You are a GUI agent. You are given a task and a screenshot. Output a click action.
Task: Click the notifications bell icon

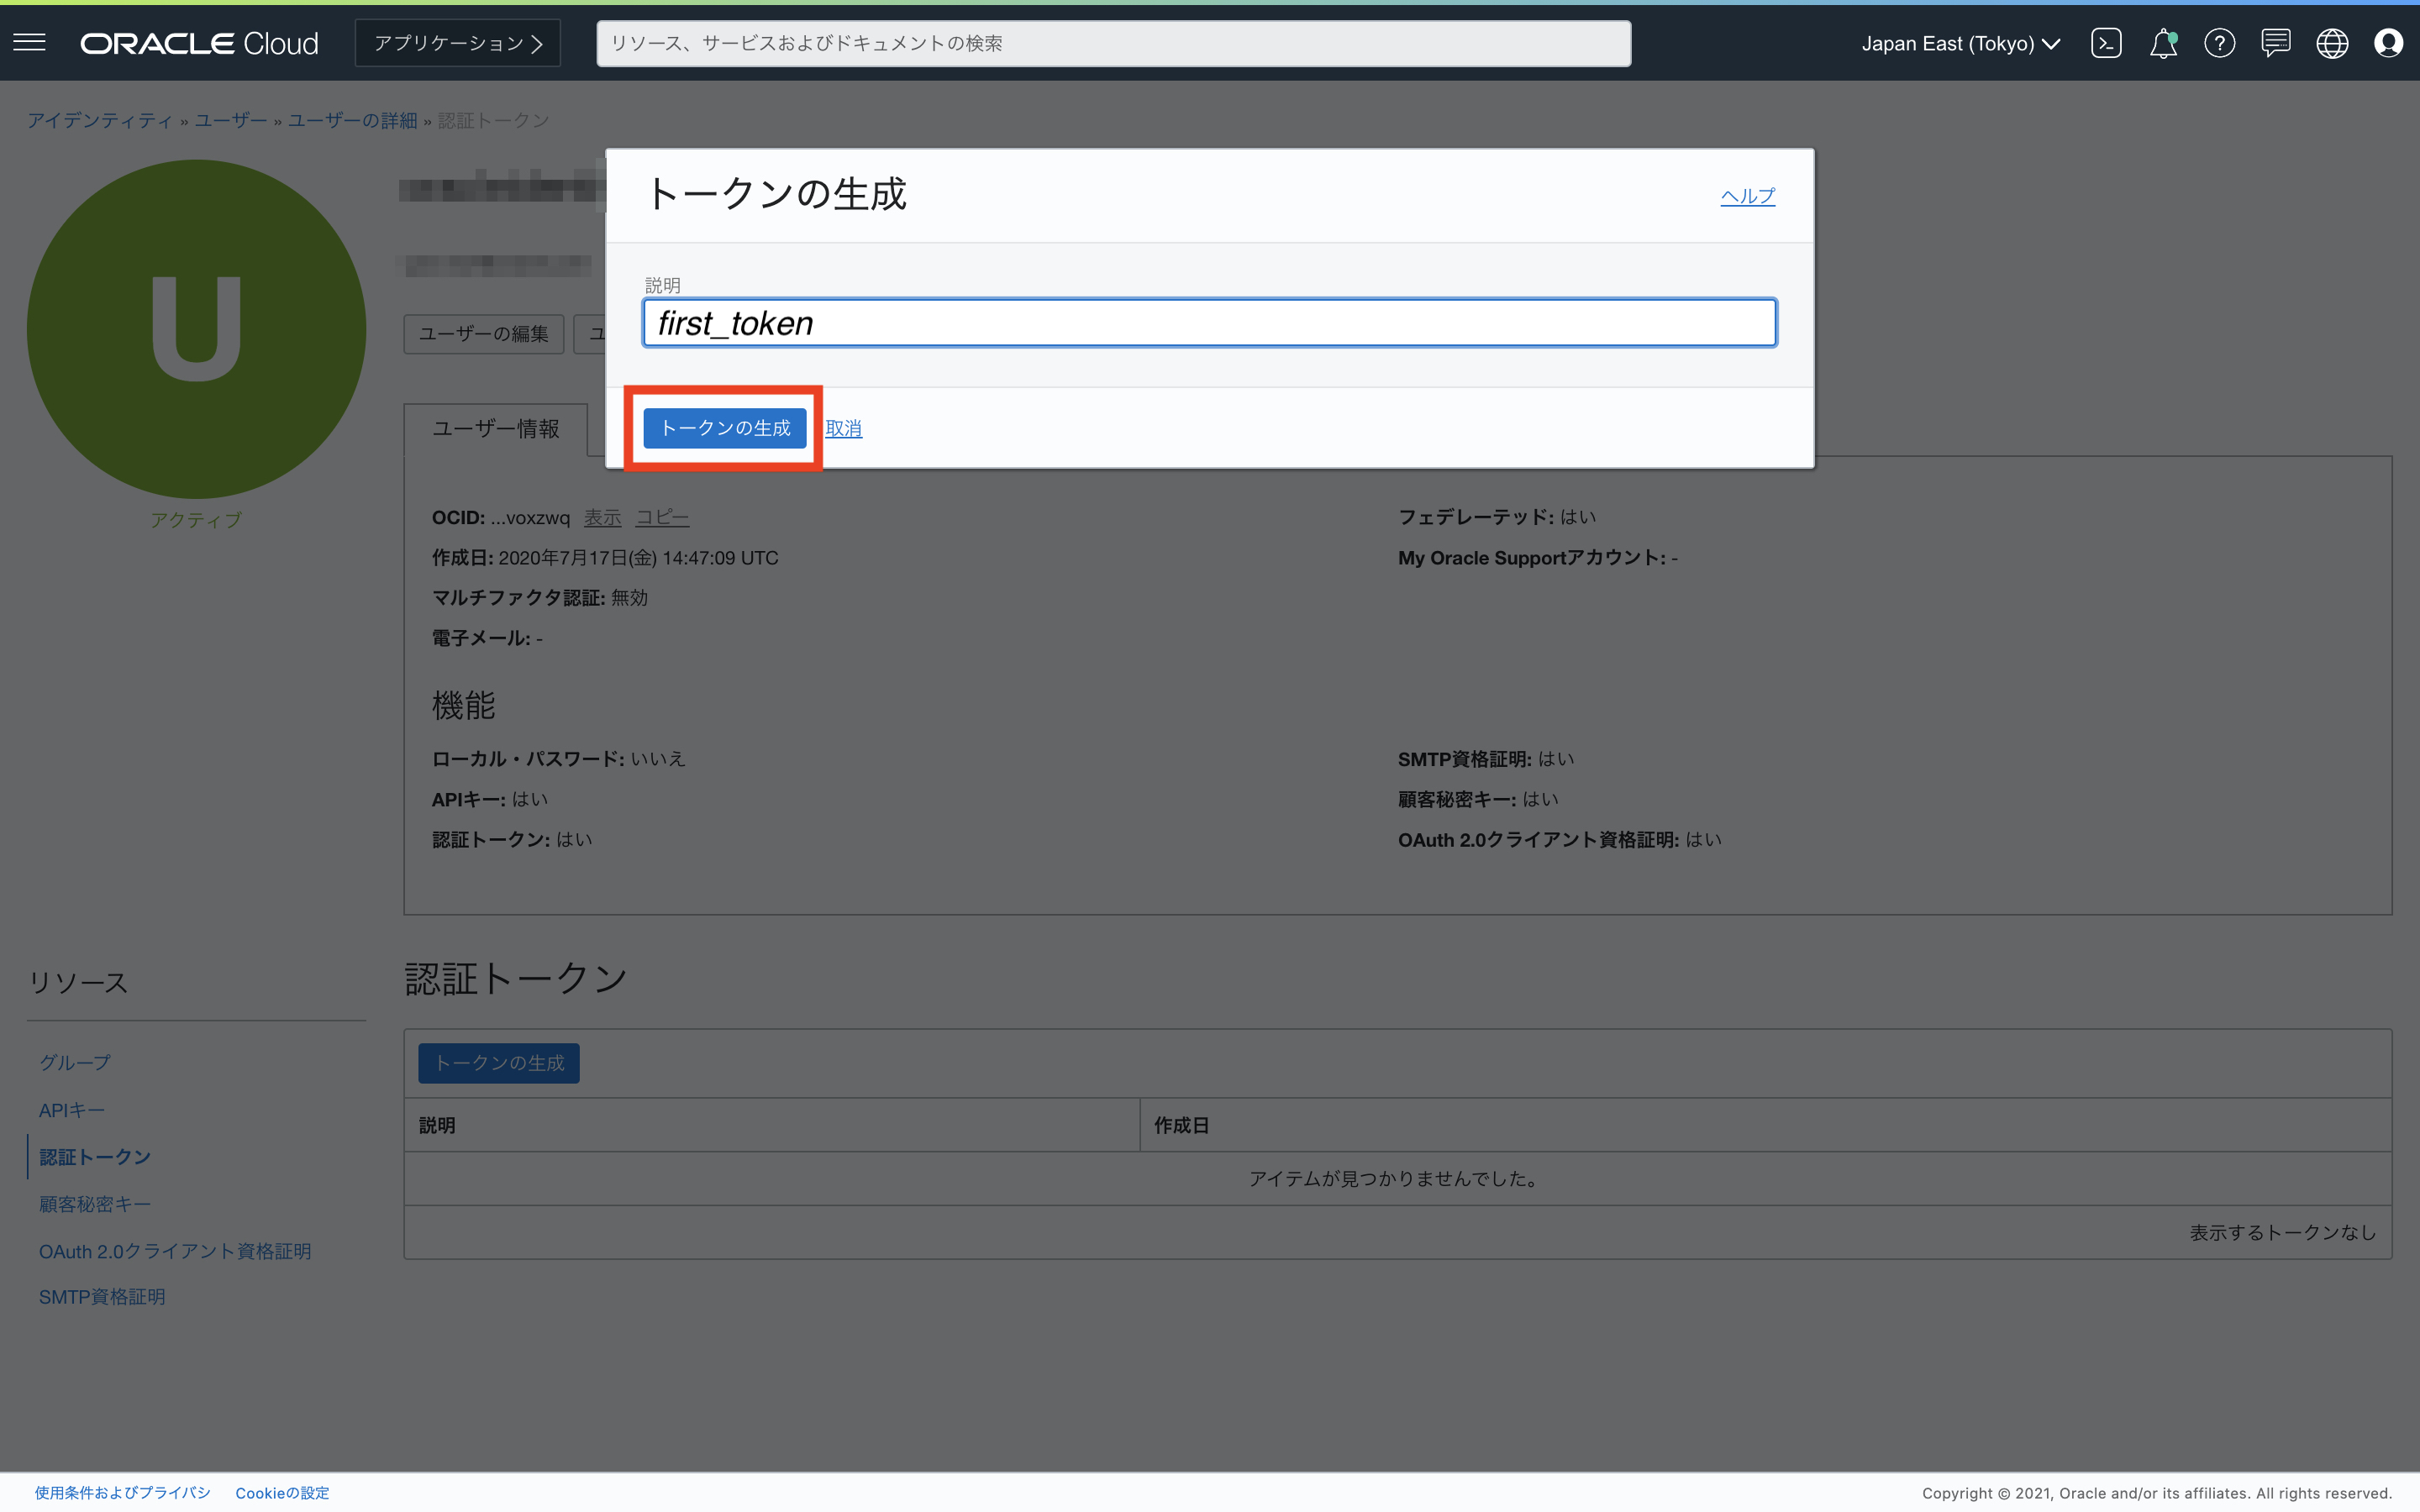[x=2163, y=43]
